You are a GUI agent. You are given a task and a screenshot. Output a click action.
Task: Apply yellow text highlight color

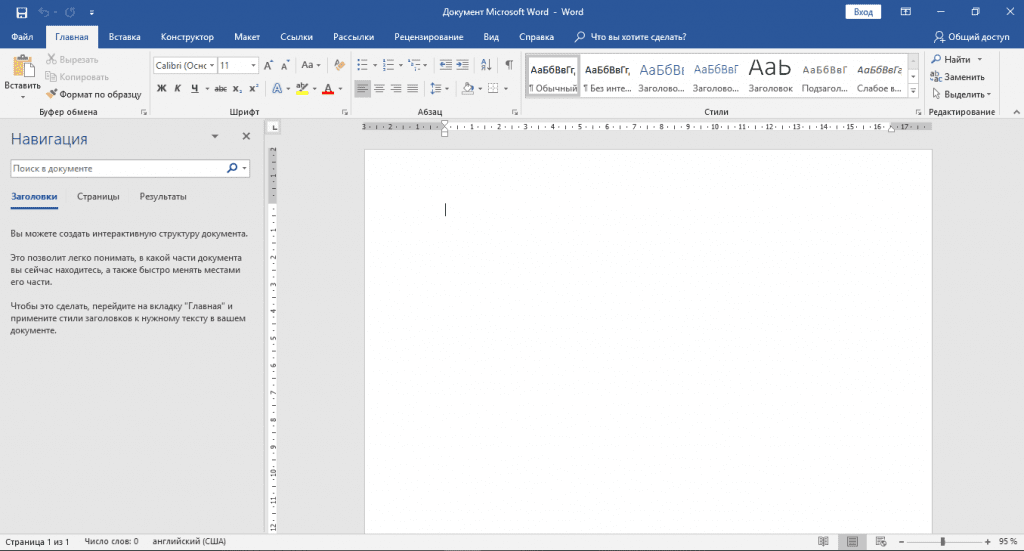coord(302,88)
